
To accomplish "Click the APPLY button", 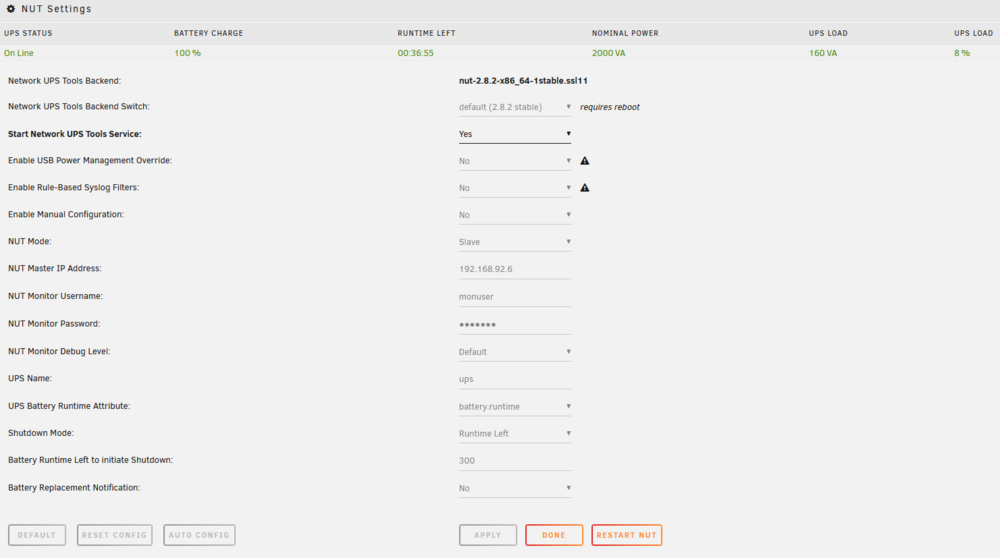I will (x=488, y=535).
